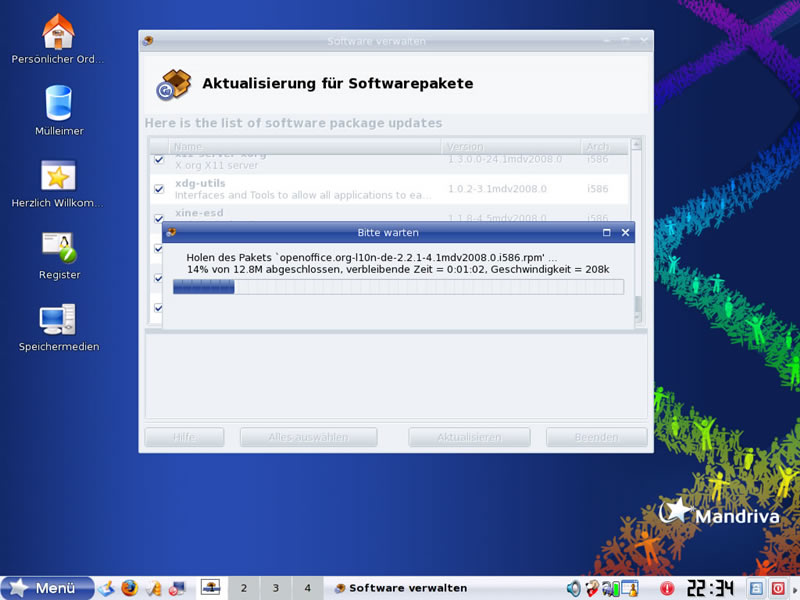Maximize the Bitte warten dialog
Viewport: 800px width, 600px height.
607,233
